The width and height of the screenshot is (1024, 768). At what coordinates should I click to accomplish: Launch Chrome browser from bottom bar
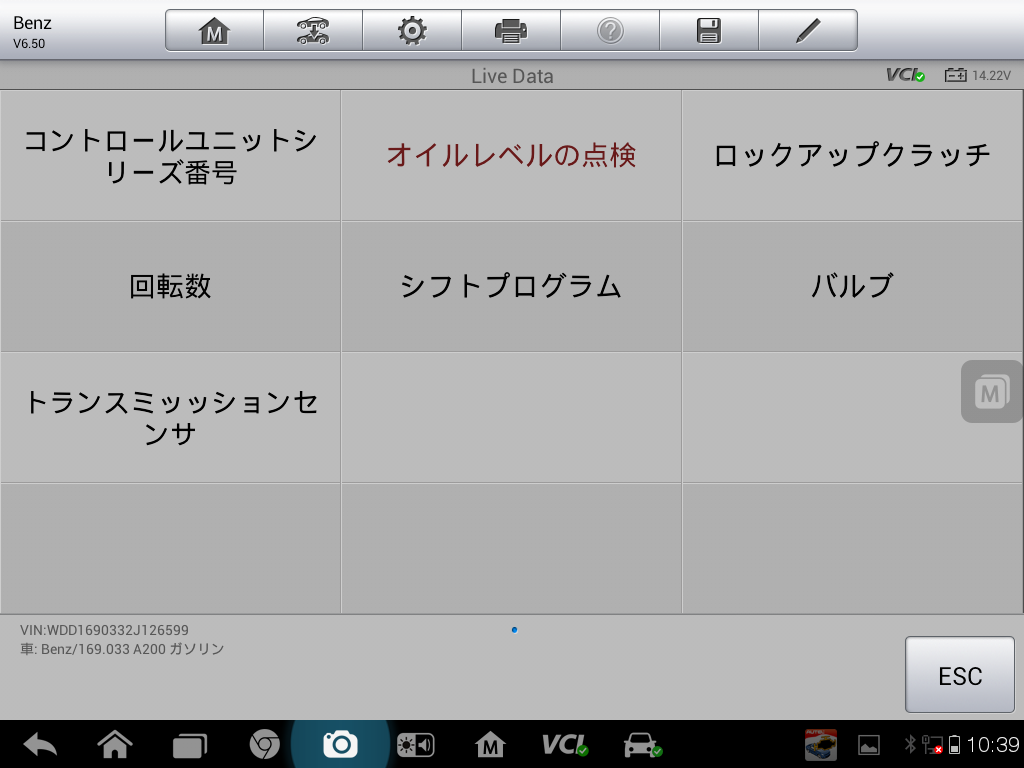point(264,744)
